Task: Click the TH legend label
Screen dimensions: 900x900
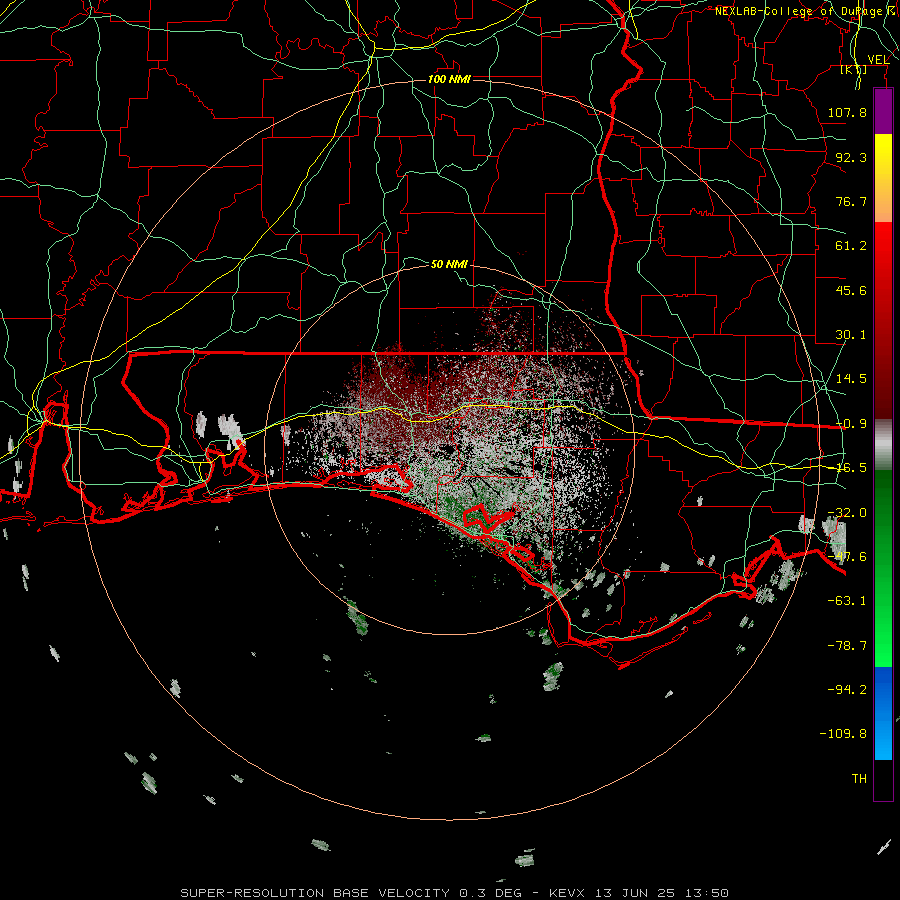Action: coord(859,778)
